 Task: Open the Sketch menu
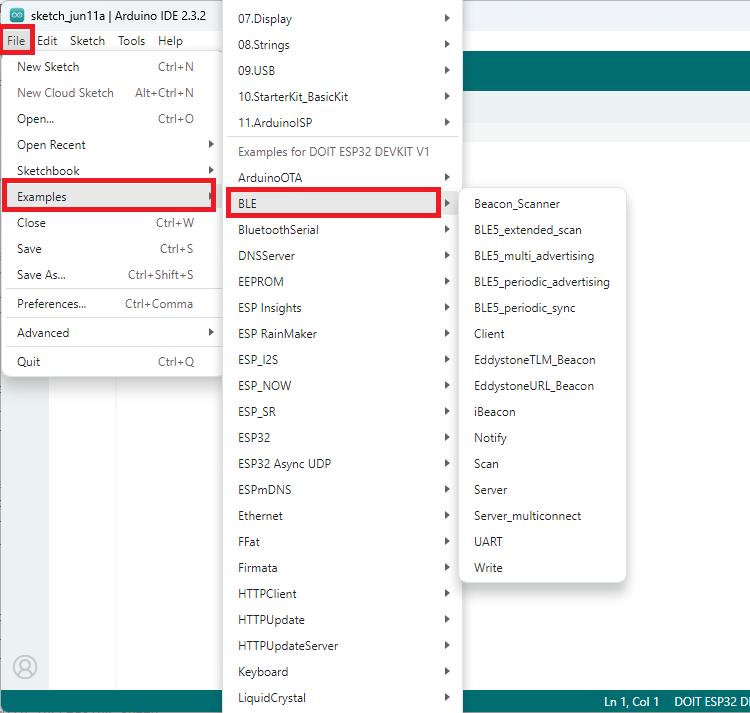pos(87,41)
